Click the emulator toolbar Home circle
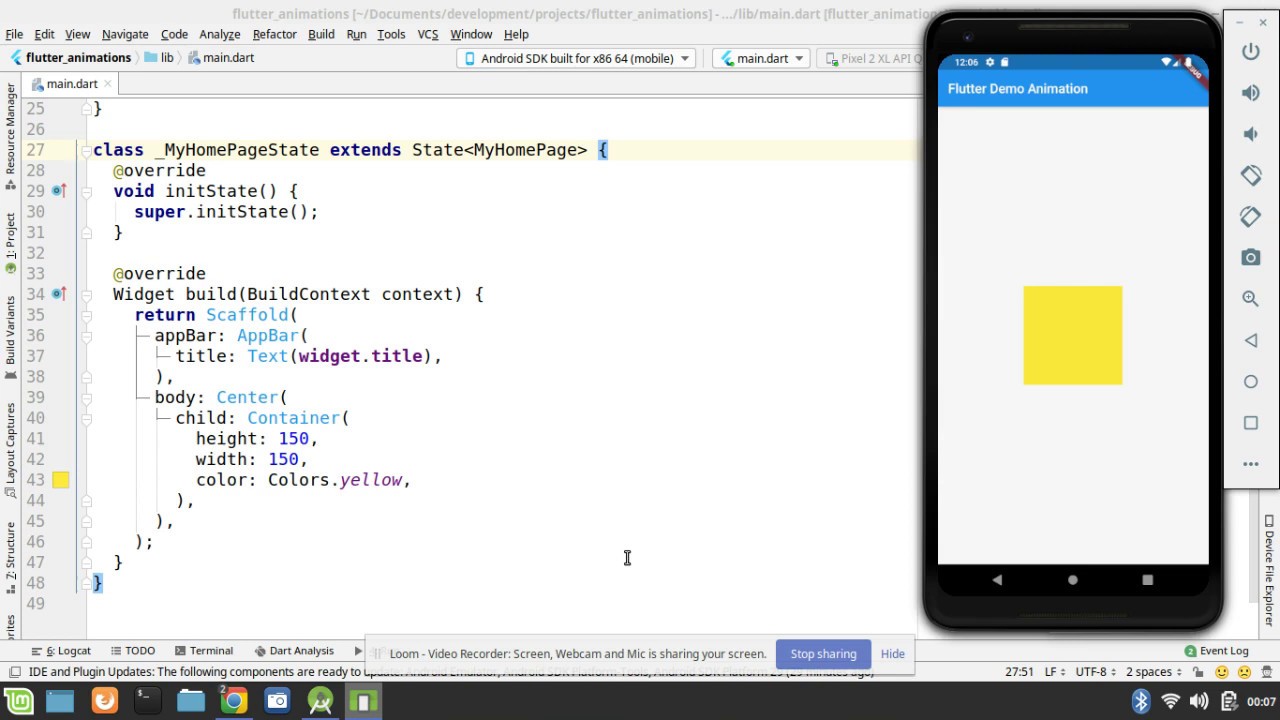Viewport: 1280px width, 720px height. tap(1250, 381)
